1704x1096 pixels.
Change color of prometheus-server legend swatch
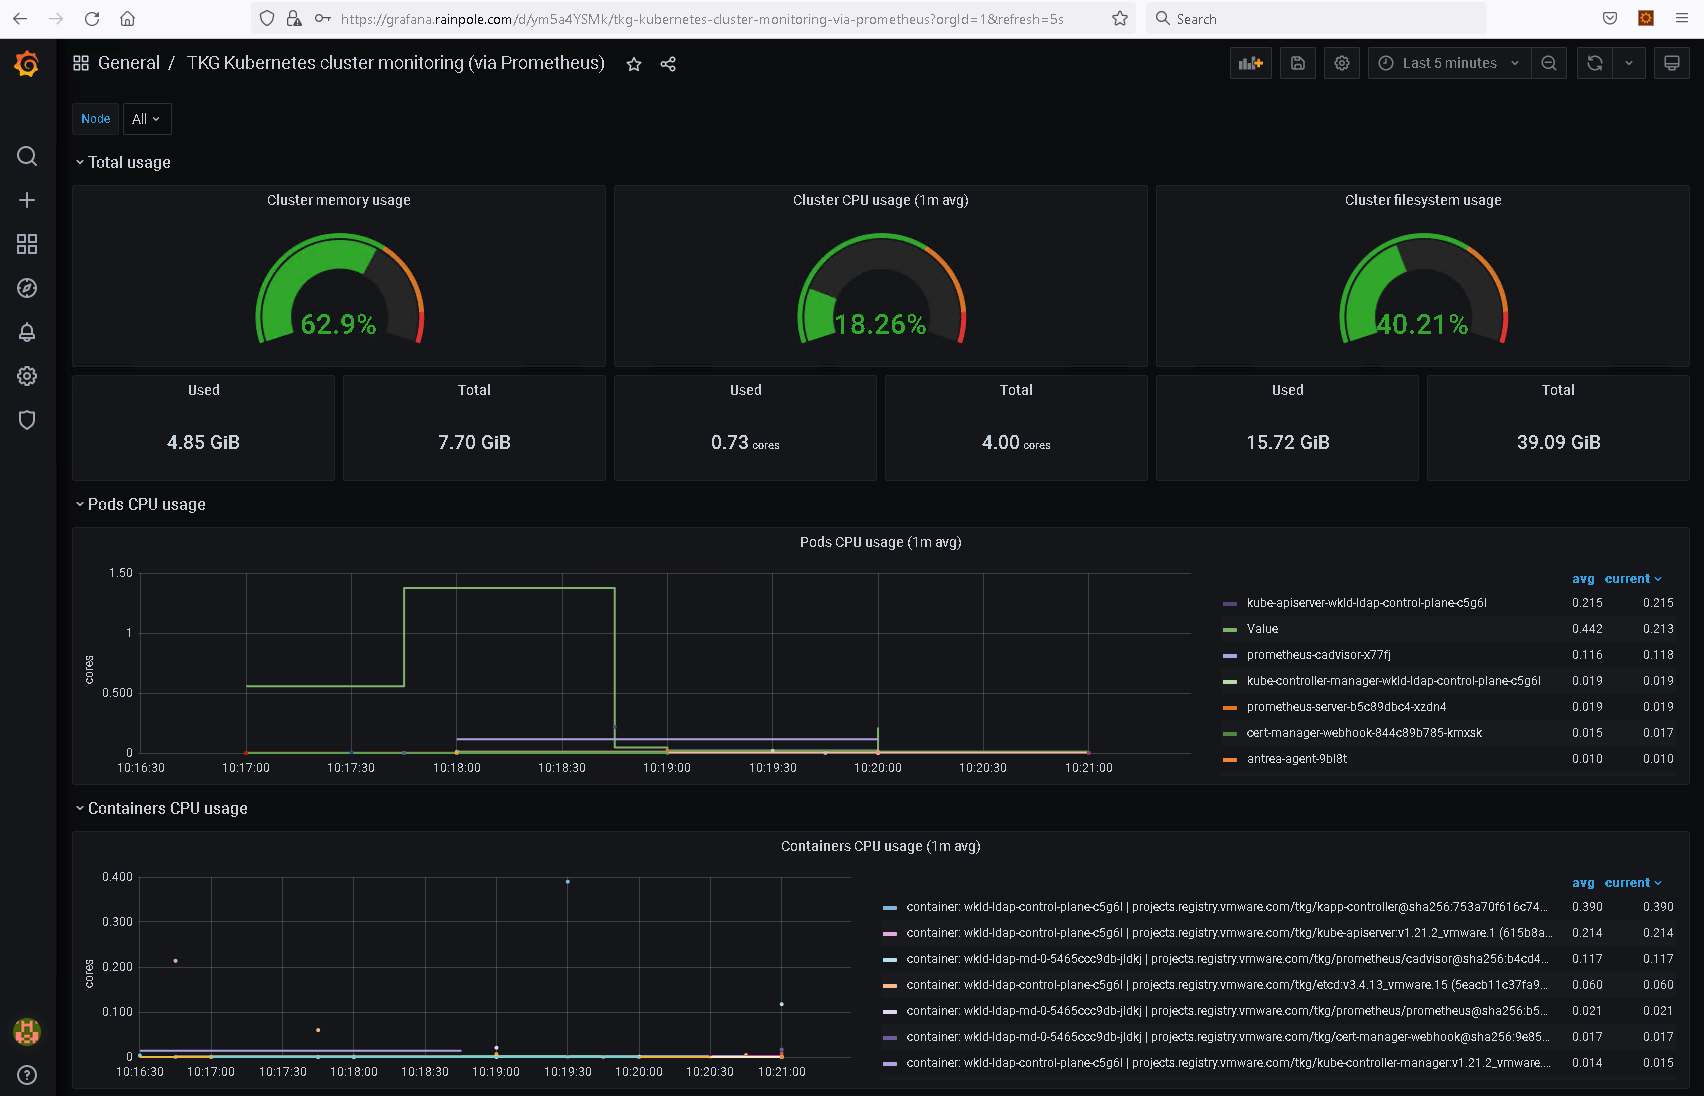tap(1230, 708)
